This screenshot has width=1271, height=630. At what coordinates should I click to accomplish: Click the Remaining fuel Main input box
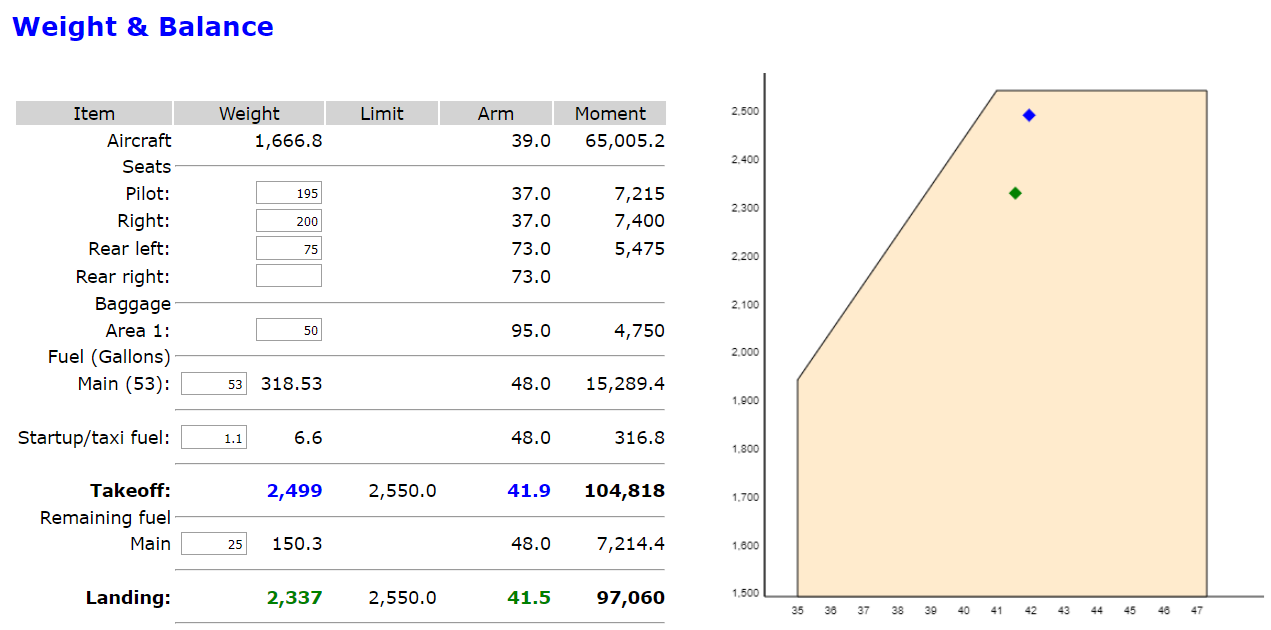coord(214,544)
